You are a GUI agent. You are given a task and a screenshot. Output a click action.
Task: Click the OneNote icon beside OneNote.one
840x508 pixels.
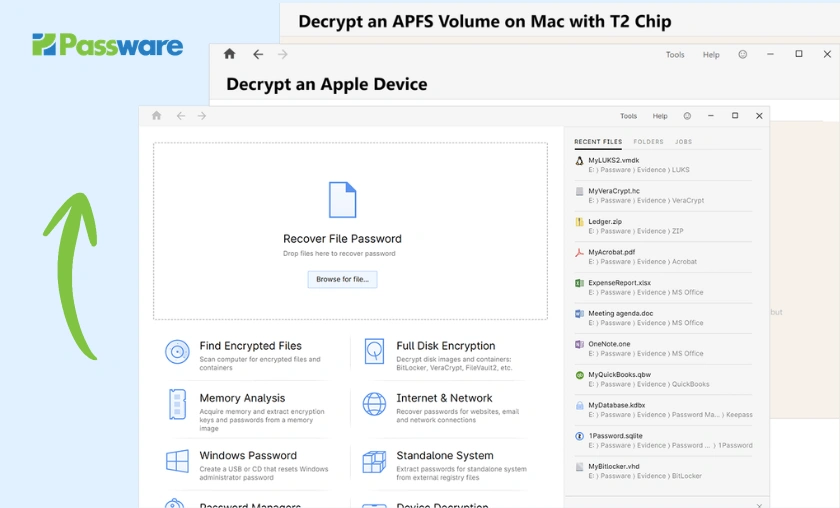point(579,344)
